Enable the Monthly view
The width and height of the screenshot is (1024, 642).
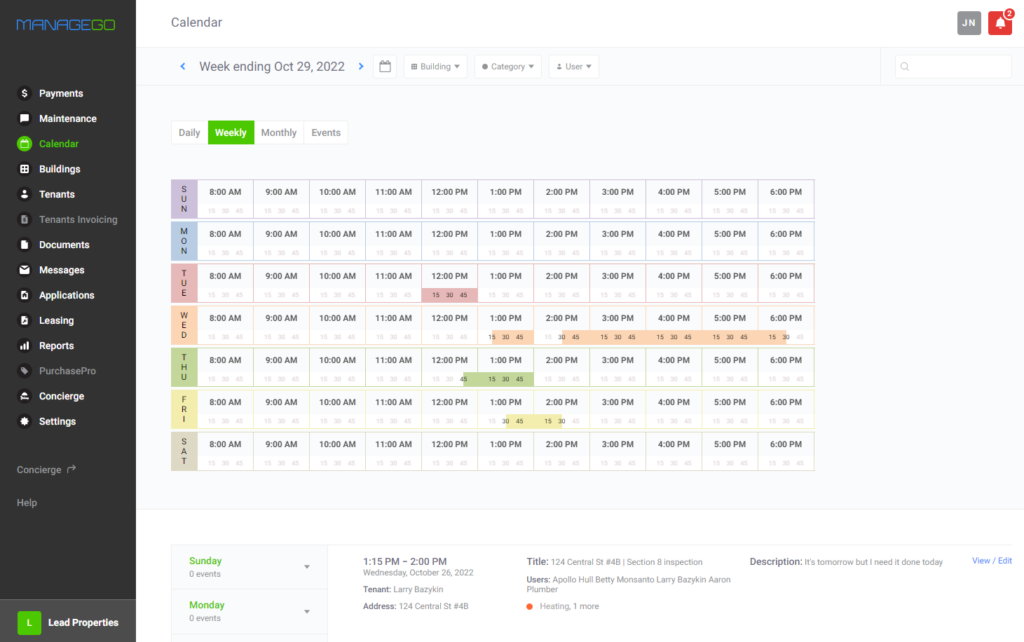(x=278, y=131)
